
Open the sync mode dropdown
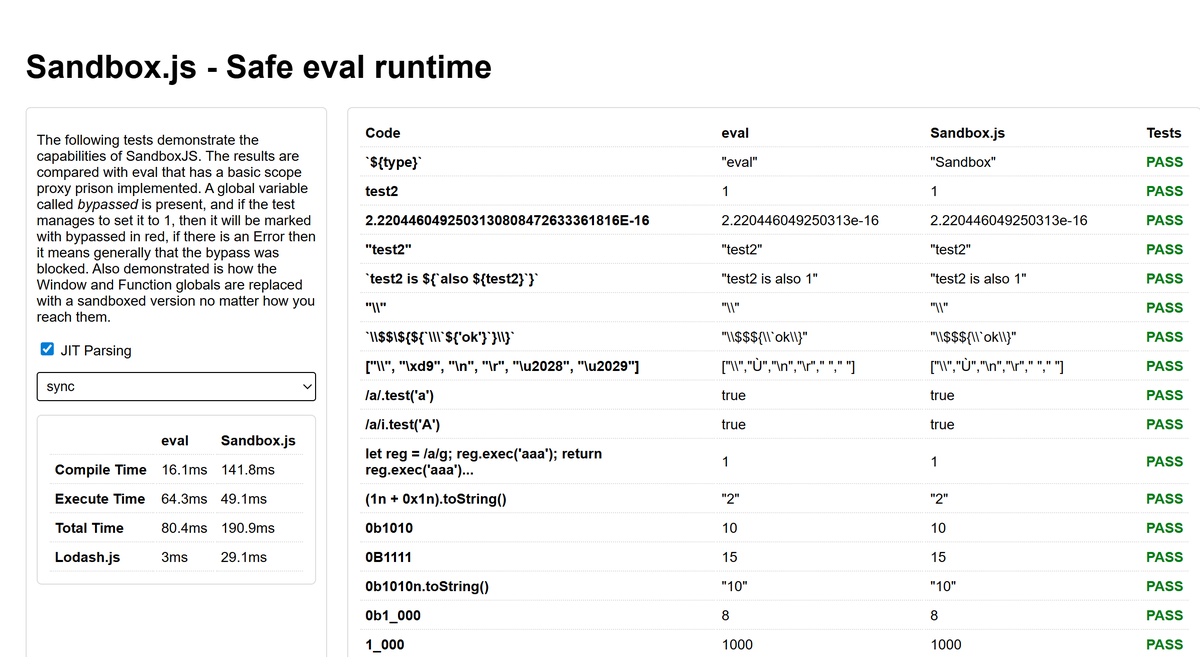[176, 386]
